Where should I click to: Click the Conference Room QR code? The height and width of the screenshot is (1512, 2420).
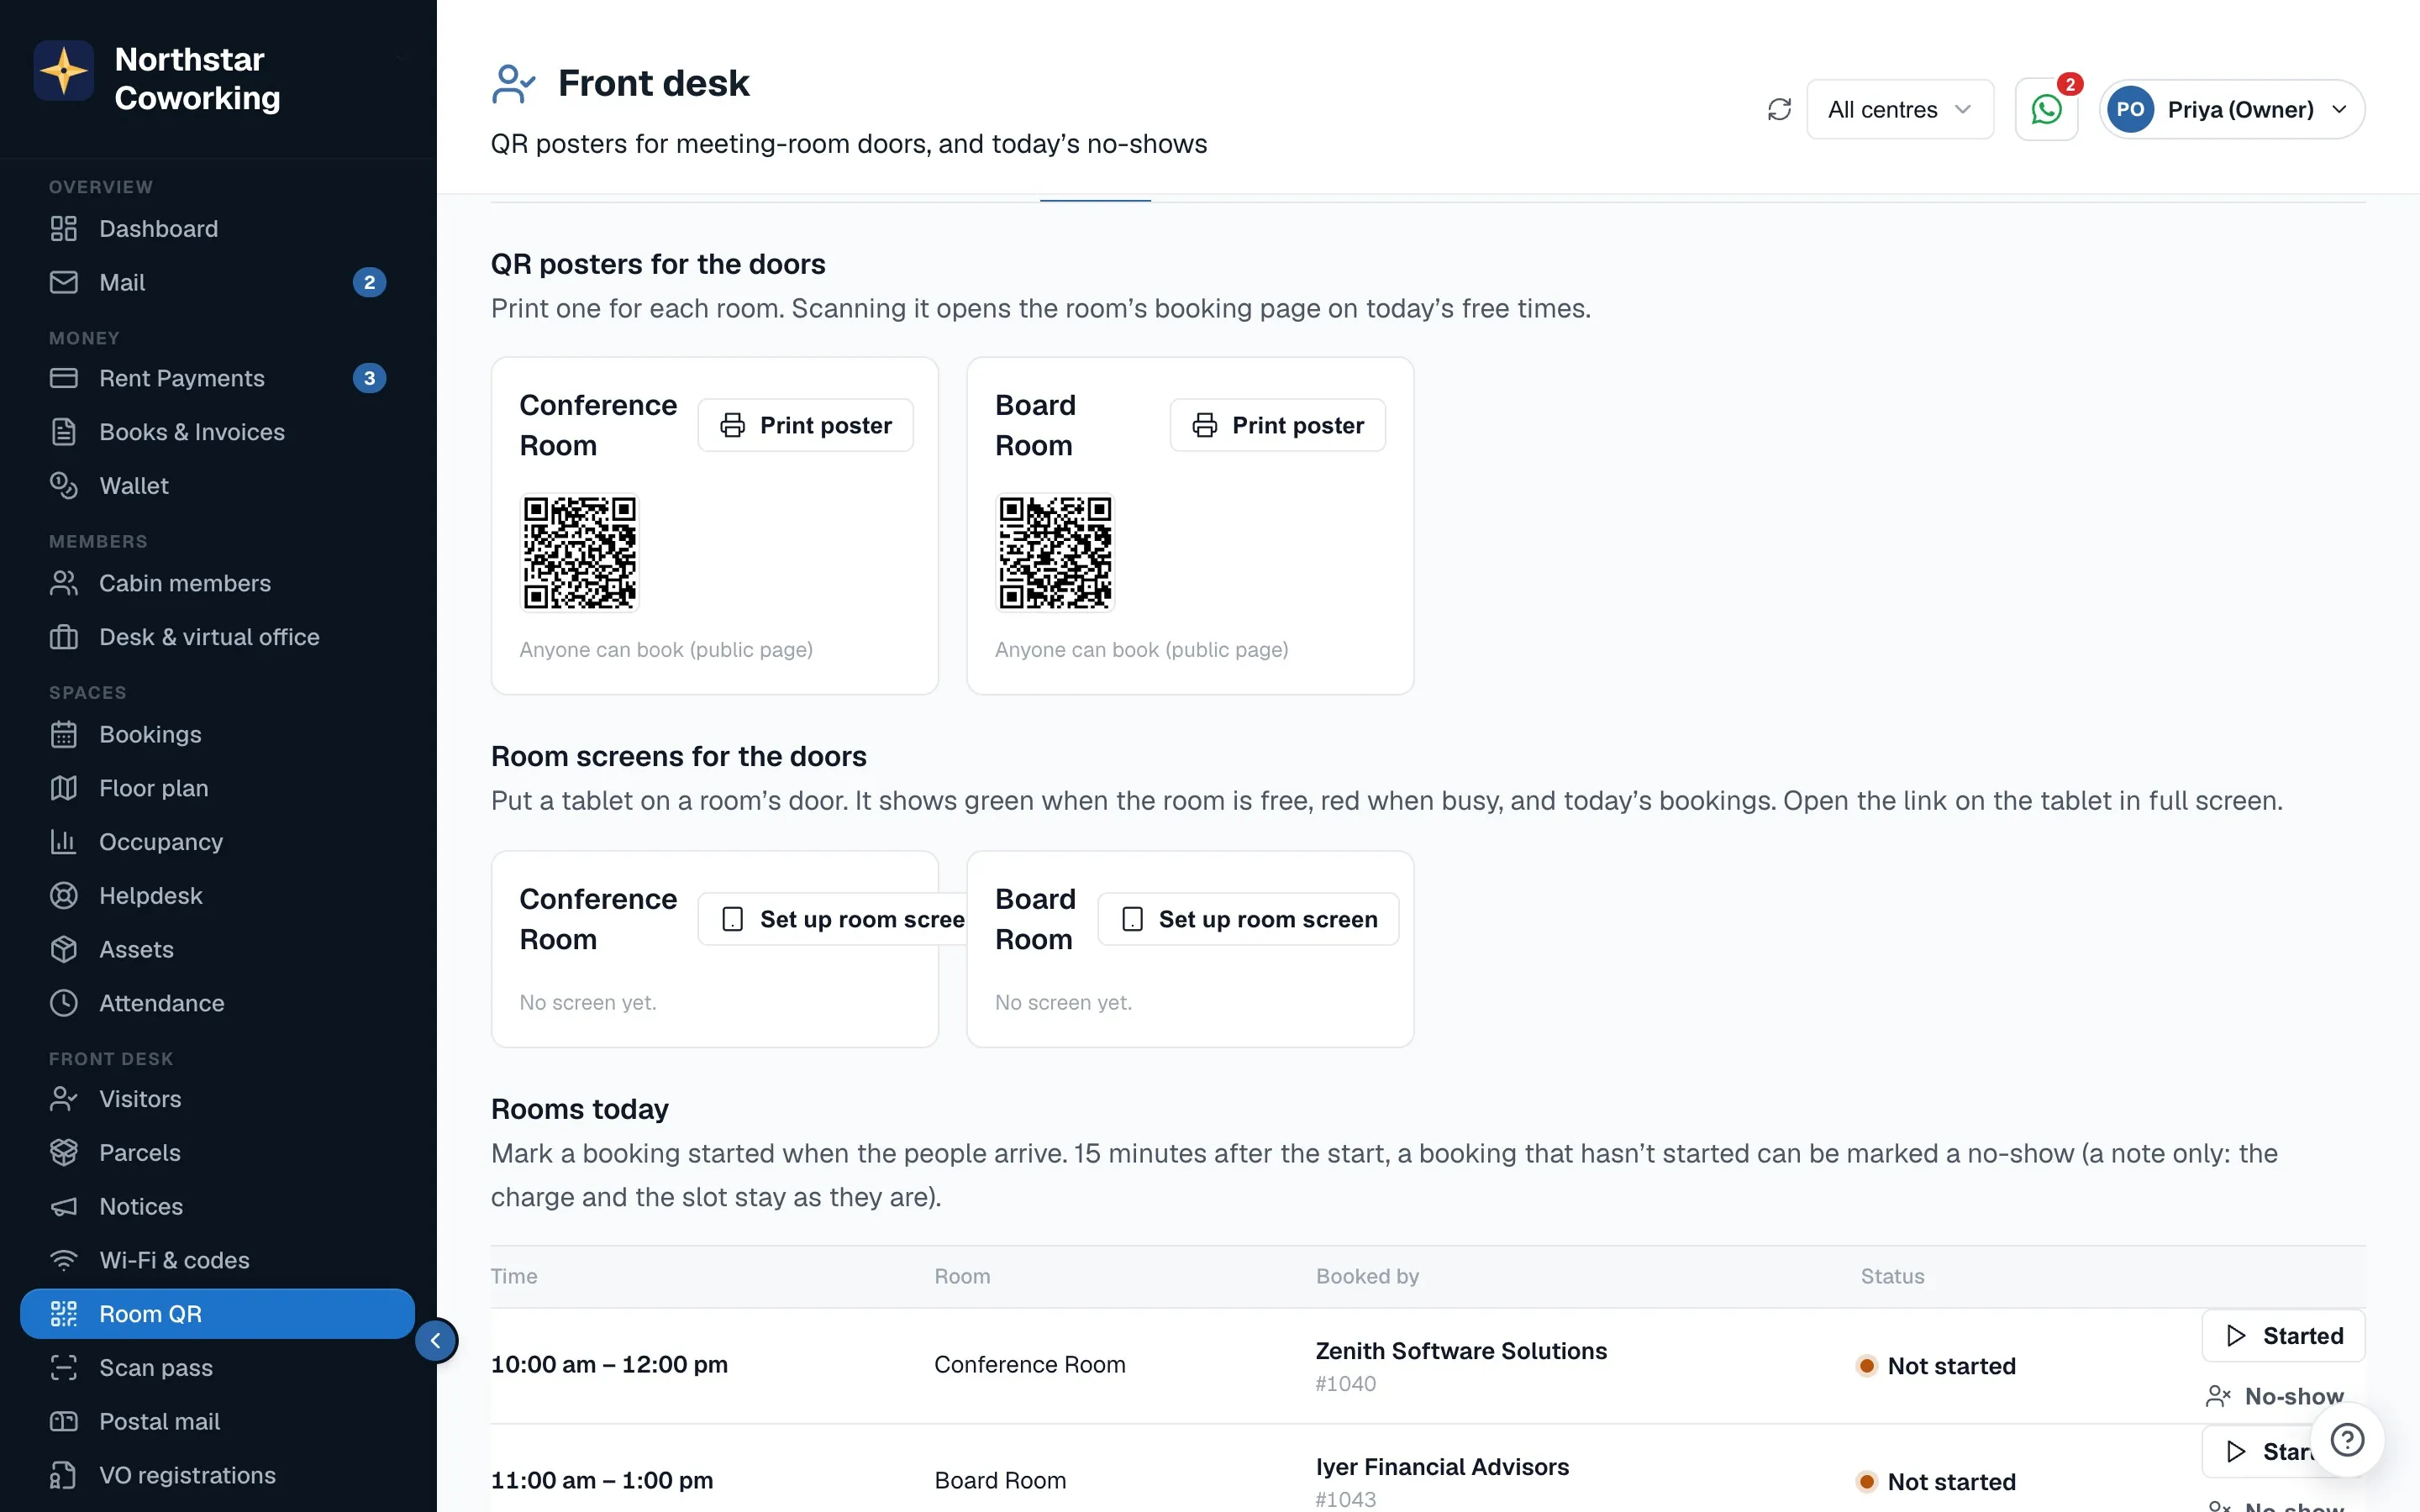tap(580, 552)
